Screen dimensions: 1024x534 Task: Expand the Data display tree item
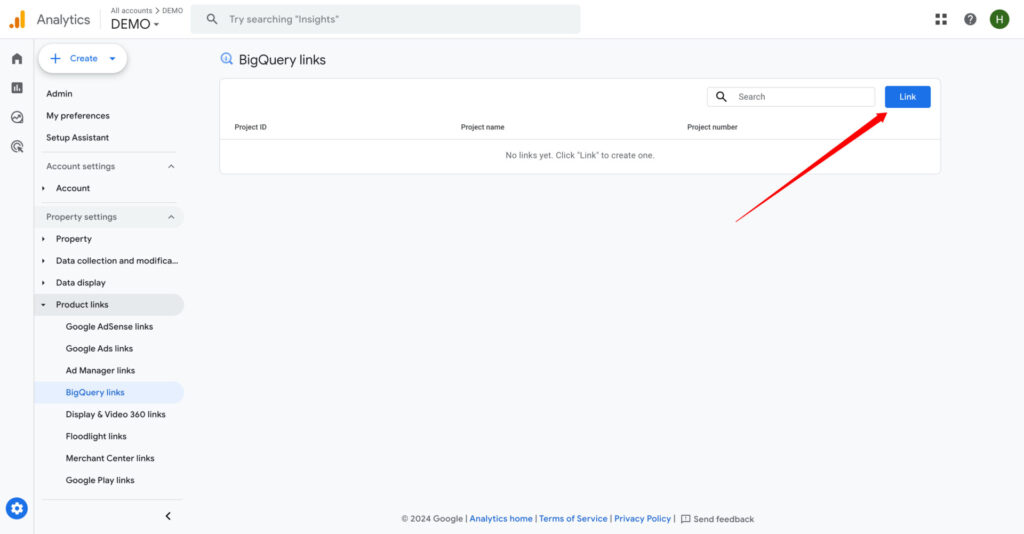pyautogui.click(x=80, y=283)
